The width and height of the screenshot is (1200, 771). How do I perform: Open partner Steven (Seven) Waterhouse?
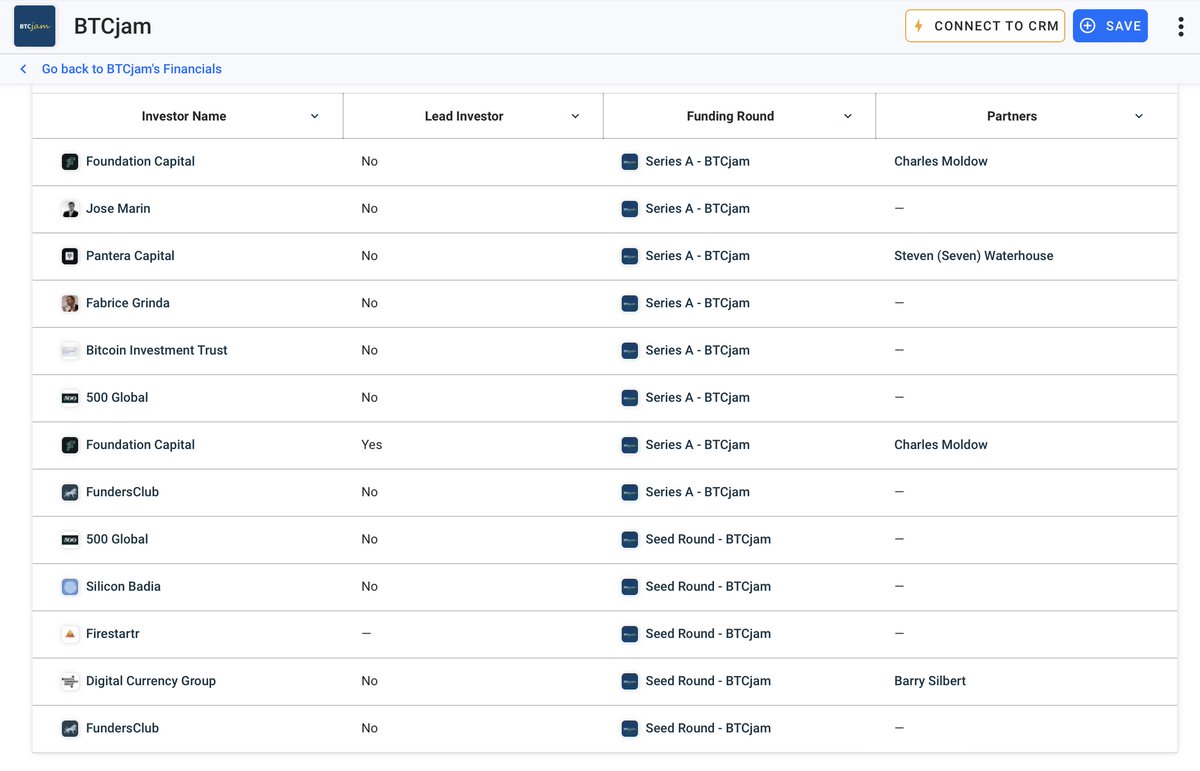click(974, 256)
